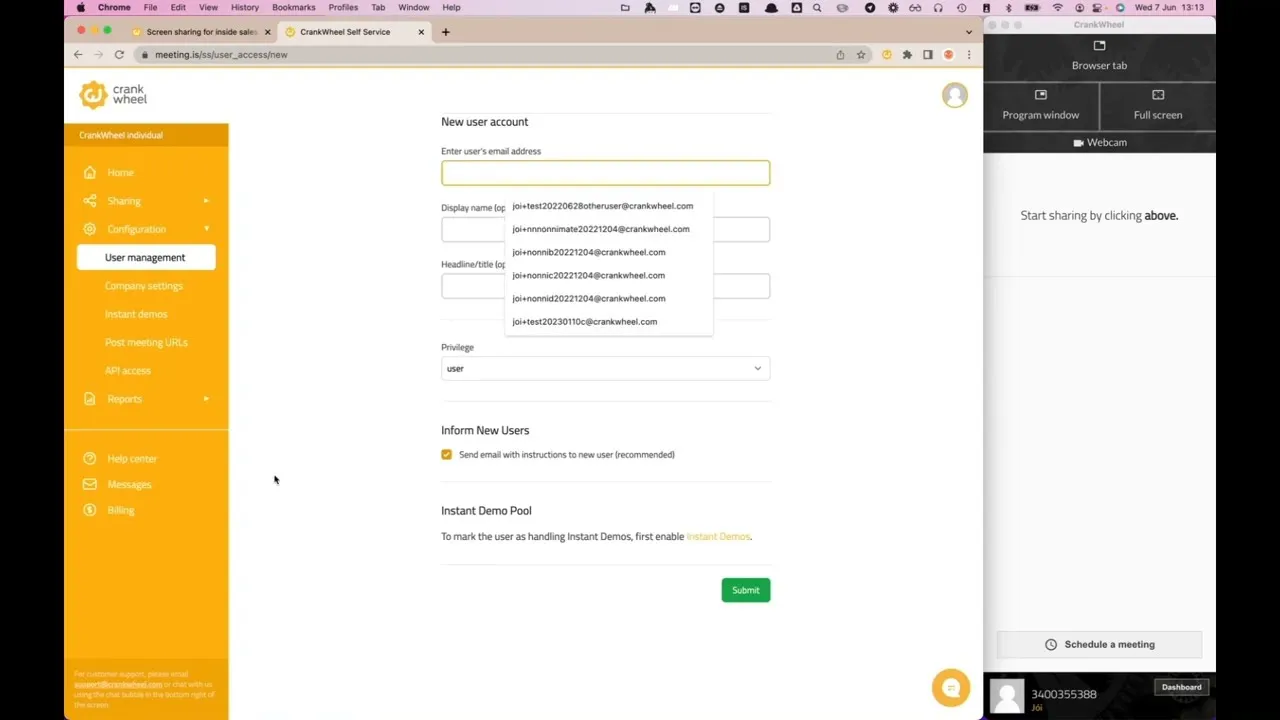Click the green Submit button

click(745, 590)
